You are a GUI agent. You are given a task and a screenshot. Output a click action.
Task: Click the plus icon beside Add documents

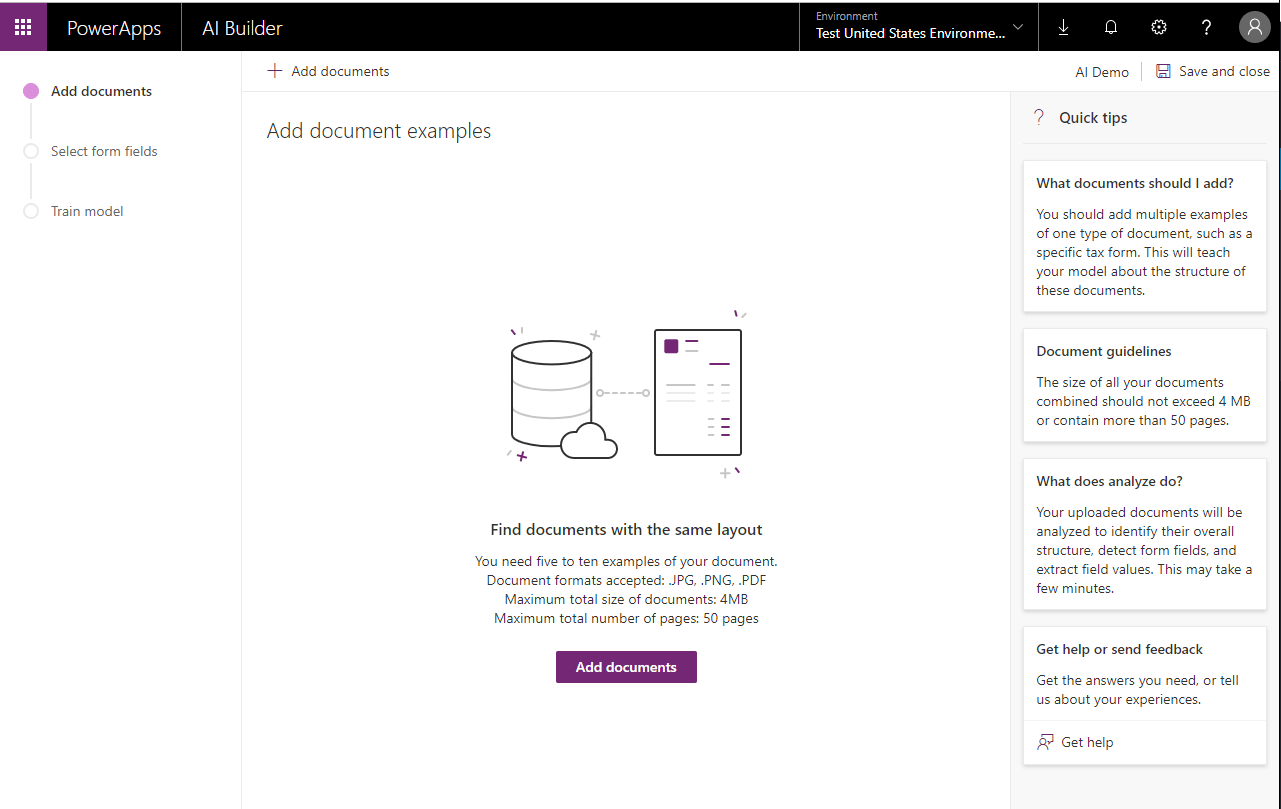point(275,71)
